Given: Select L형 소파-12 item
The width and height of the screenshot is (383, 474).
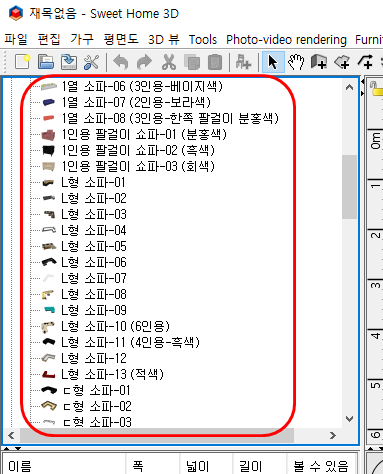Looking at the screenshot, I should coord(94,358).
